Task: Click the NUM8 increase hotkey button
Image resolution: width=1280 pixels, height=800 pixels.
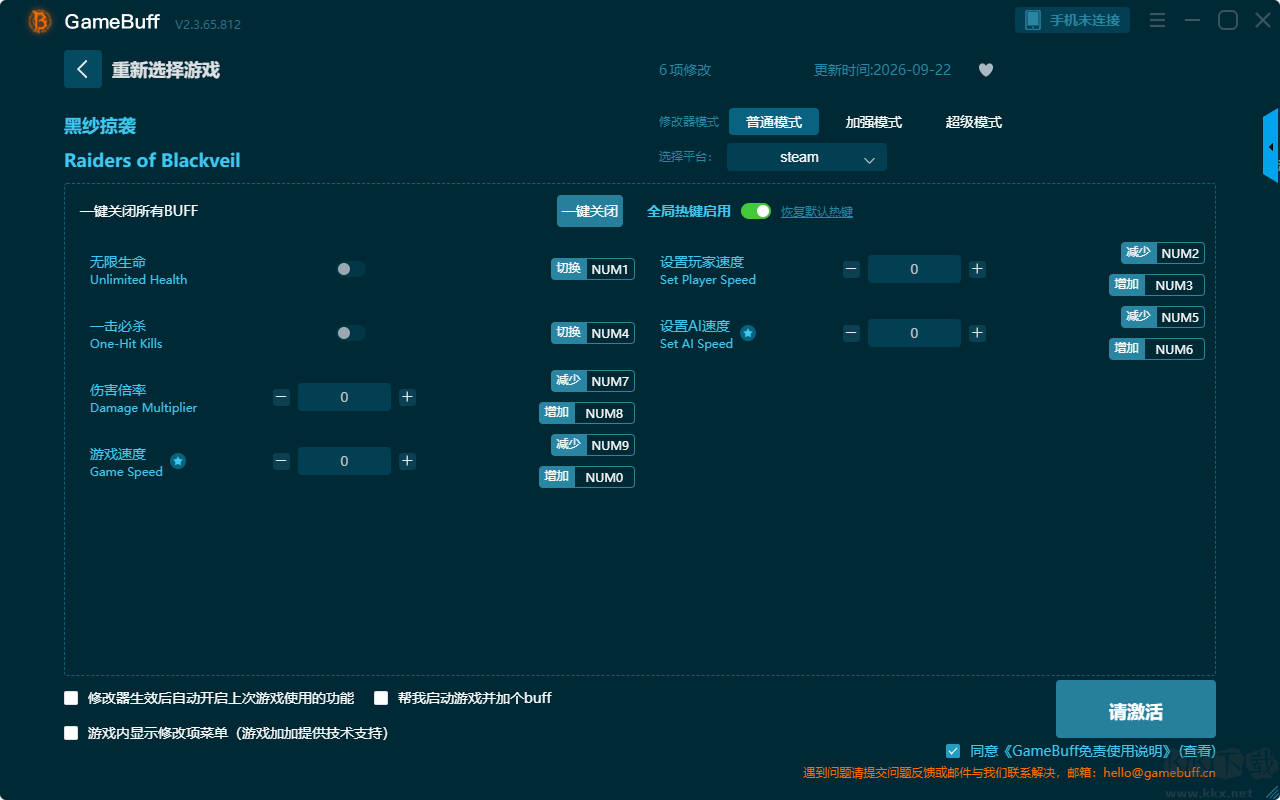Action: pos(587,413)
